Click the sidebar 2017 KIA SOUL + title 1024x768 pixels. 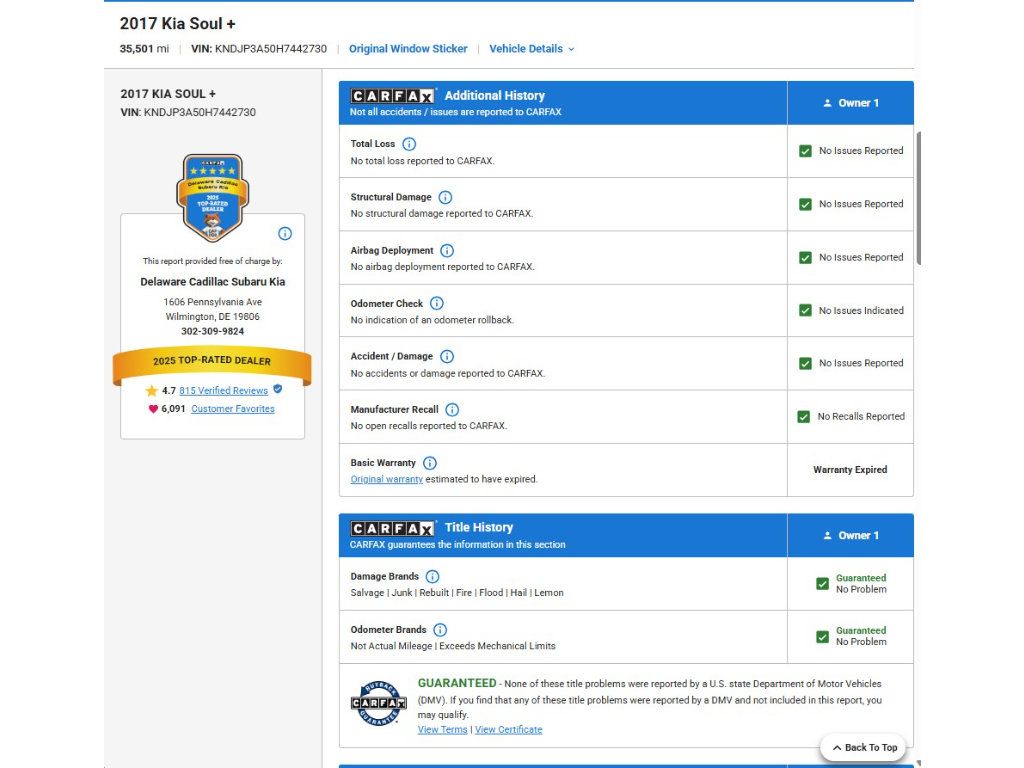(x=168, y=94)
